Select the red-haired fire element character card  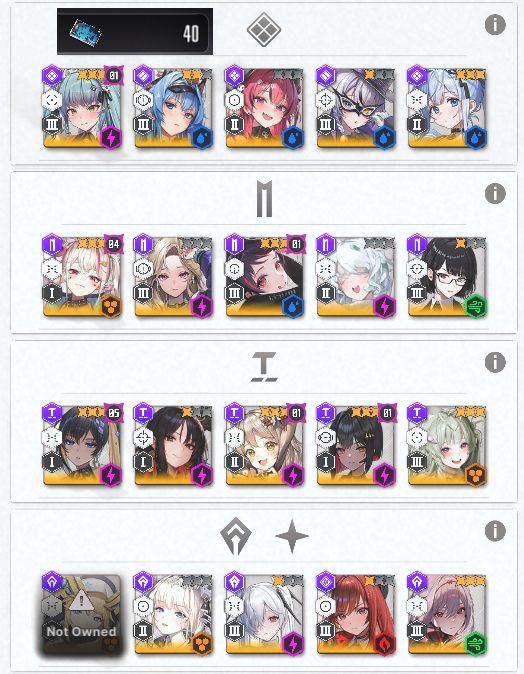[355, 614]
